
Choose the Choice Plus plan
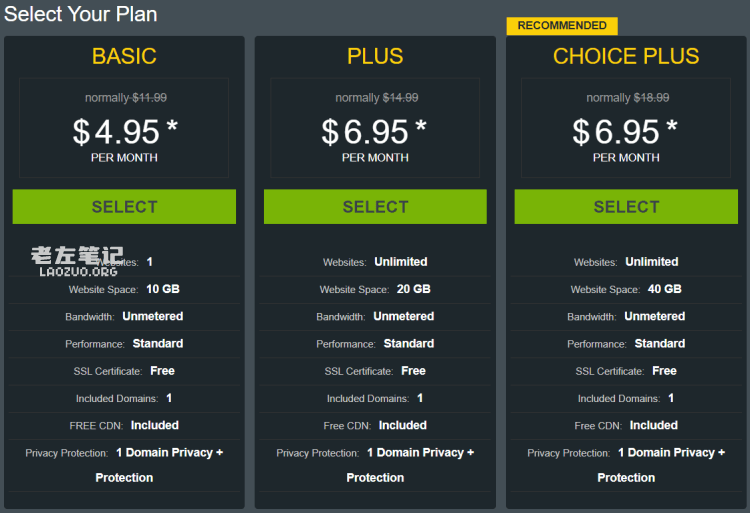tap(626, 207)
